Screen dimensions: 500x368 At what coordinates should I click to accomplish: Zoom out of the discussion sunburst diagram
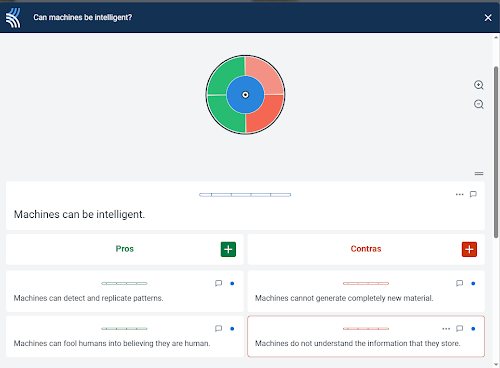coord(479,104)
